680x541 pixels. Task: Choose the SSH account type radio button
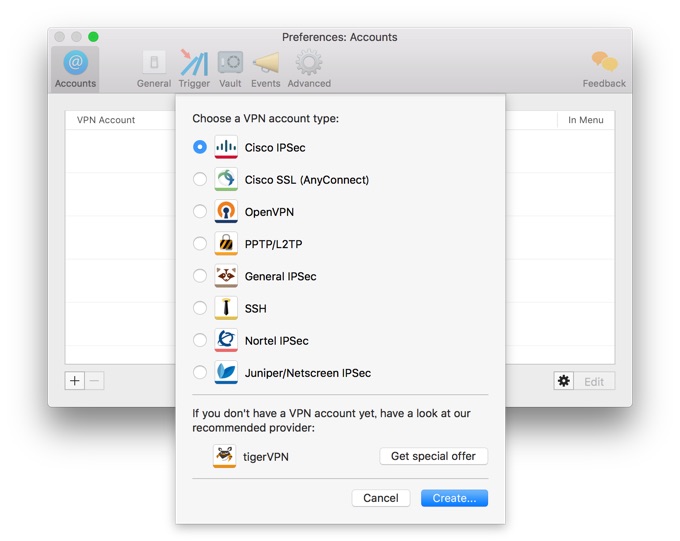click(200, 308)
